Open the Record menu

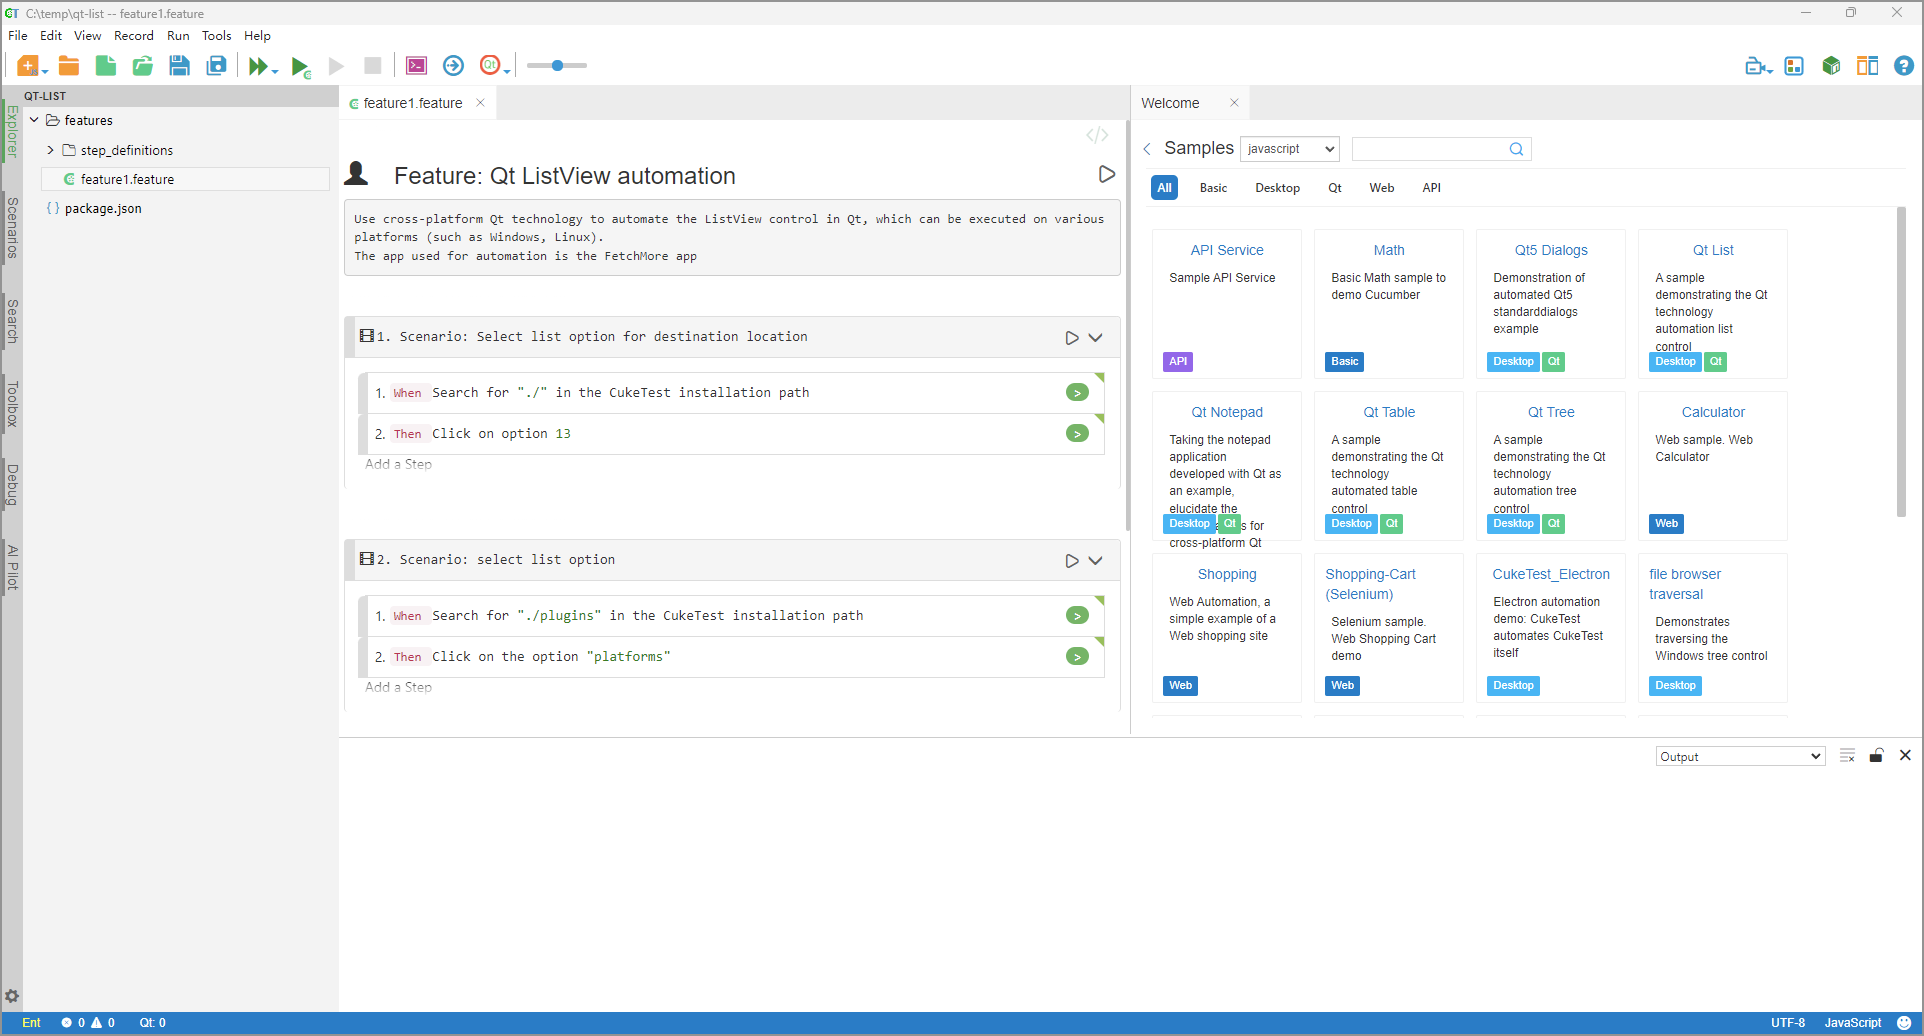(134, 36)
